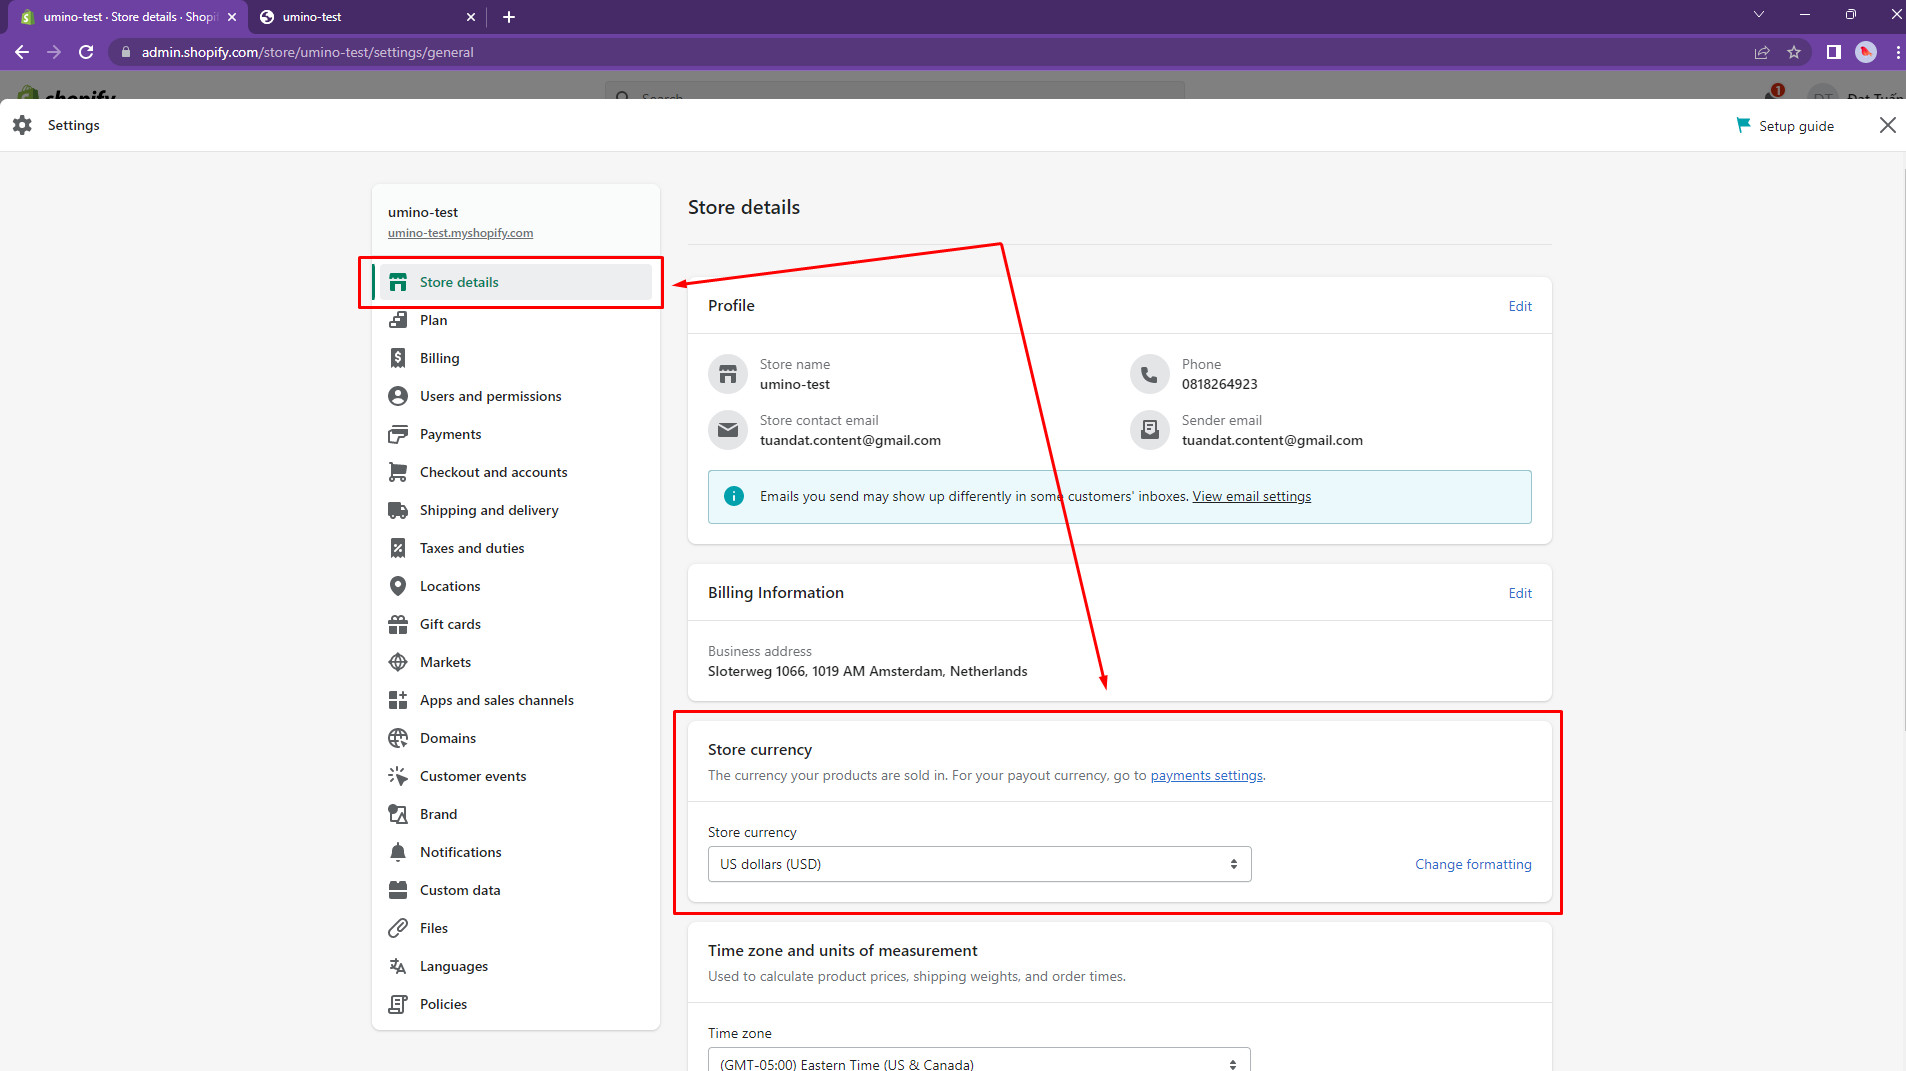Open the browser tab search chevron
The image size is (1906, 1071).
coord(1759,15)
